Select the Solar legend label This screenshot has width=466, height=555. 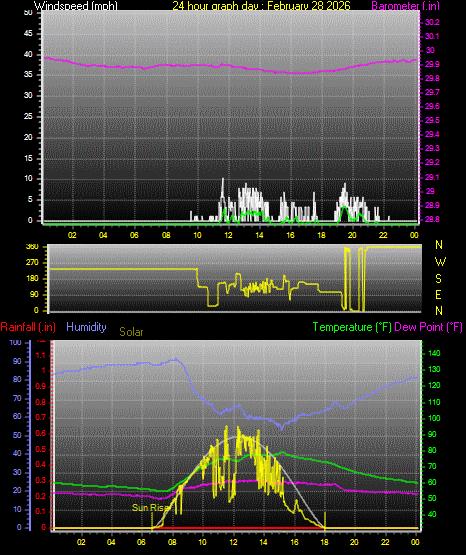pos(131,332)
